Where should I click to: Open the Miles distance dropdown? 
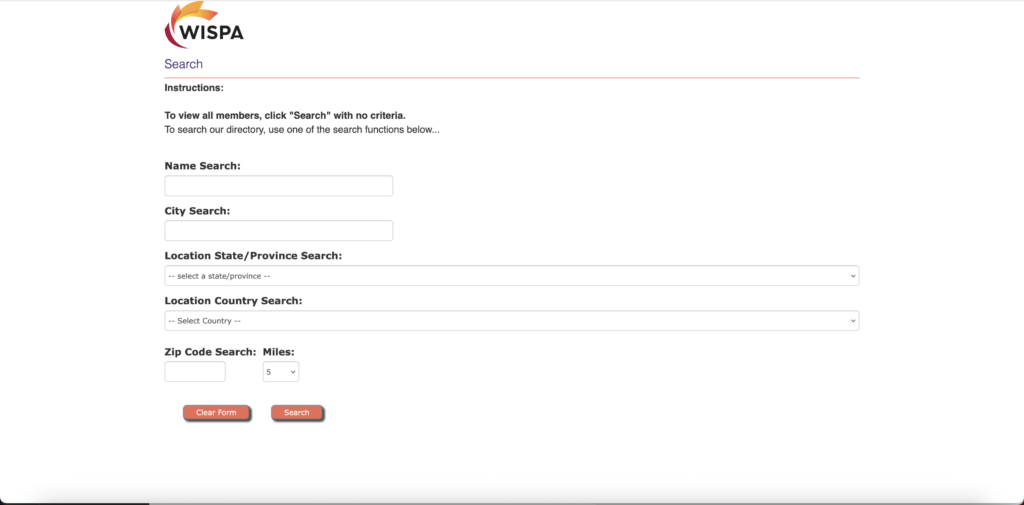pyautogui.click(x=280, y=372)
